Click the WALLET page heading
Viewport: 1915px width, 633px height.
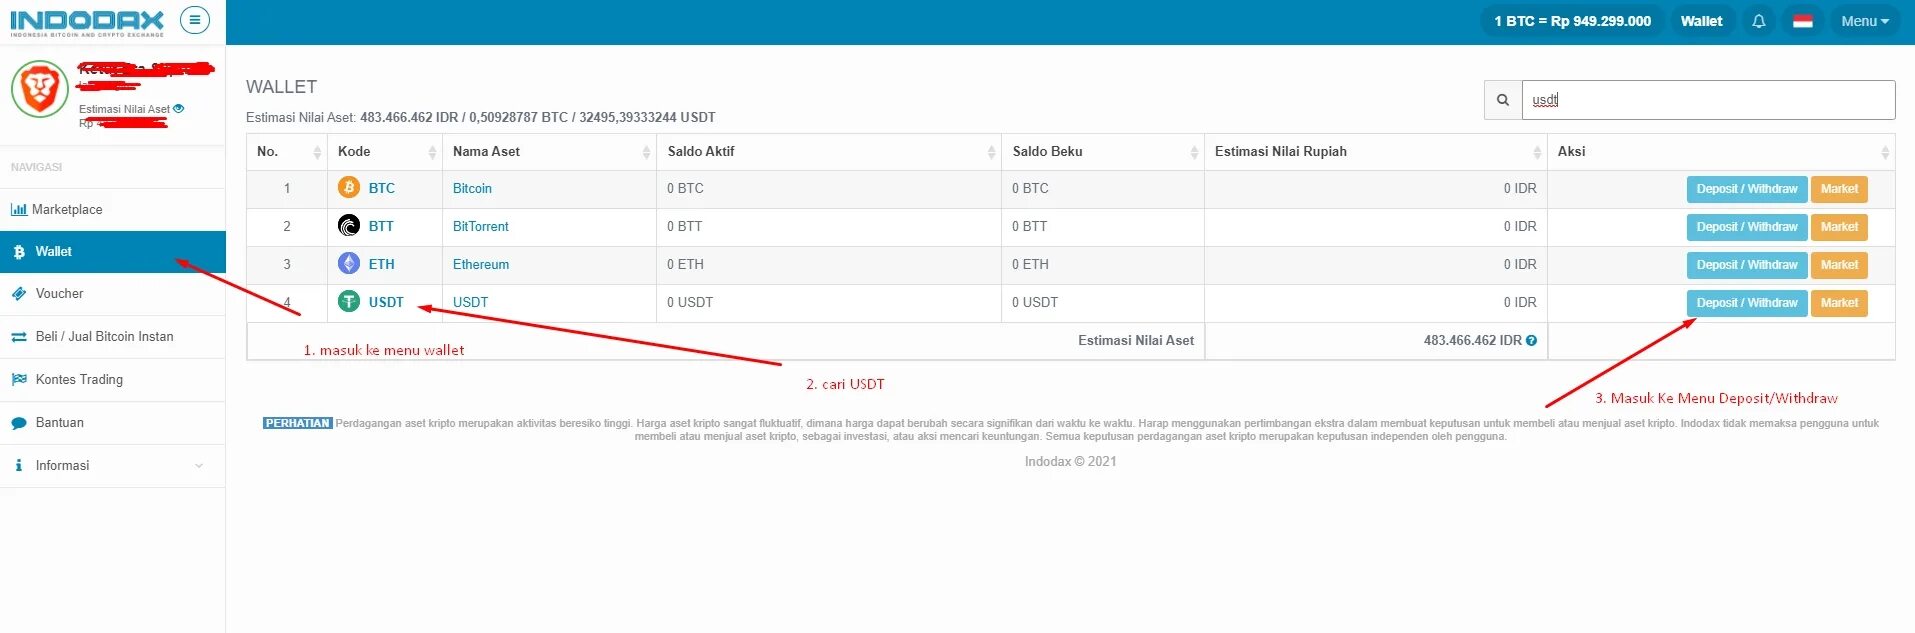tap(281, 87)
